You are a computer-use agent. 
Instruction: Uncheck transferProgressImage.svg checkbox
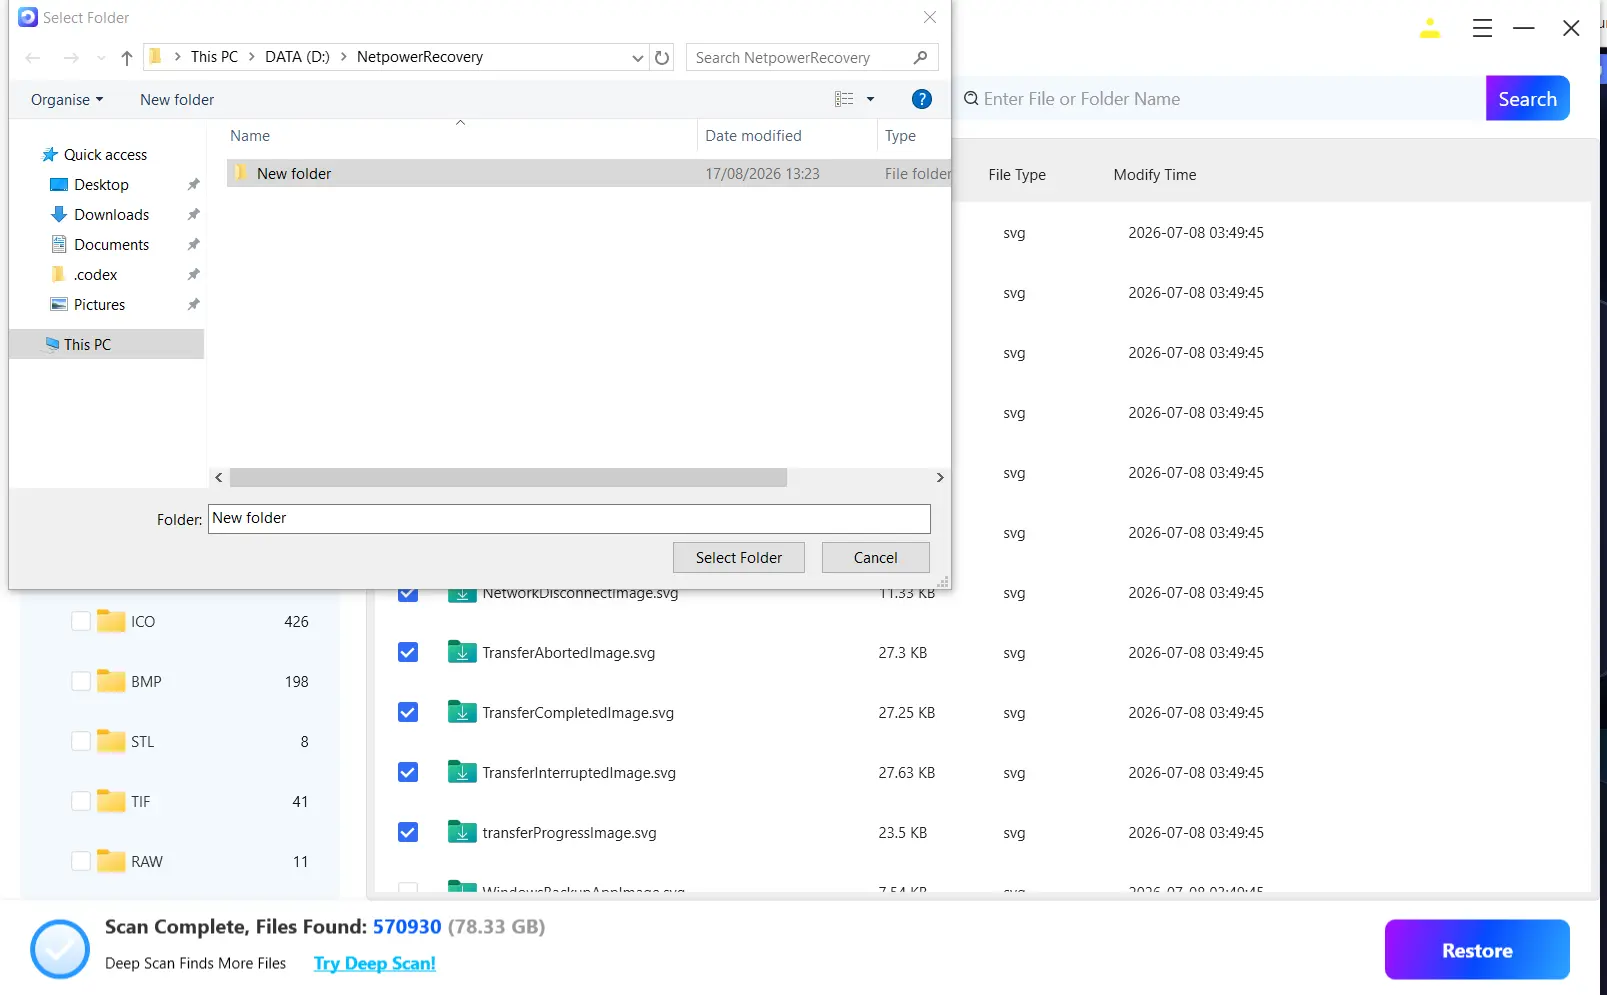tap(408, 832)
